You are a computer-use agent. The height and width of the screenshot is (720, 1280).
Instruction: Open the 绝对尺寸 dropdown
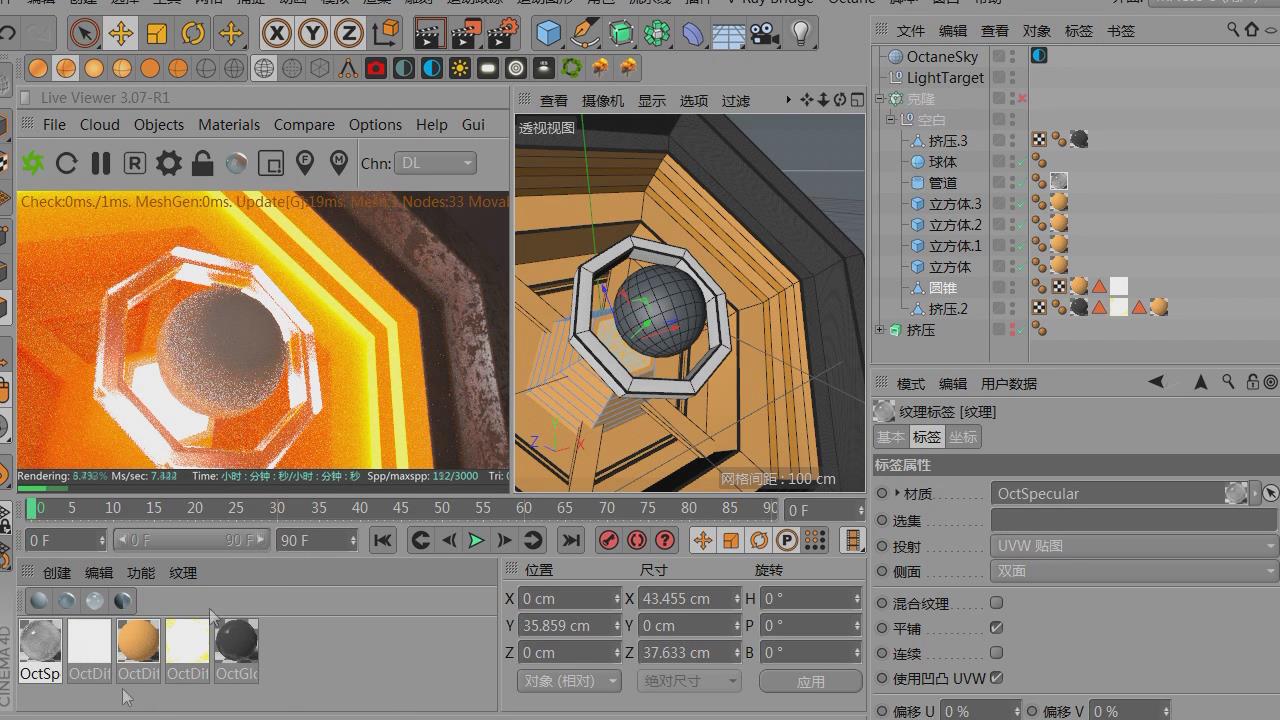click(x=689, y=681)
